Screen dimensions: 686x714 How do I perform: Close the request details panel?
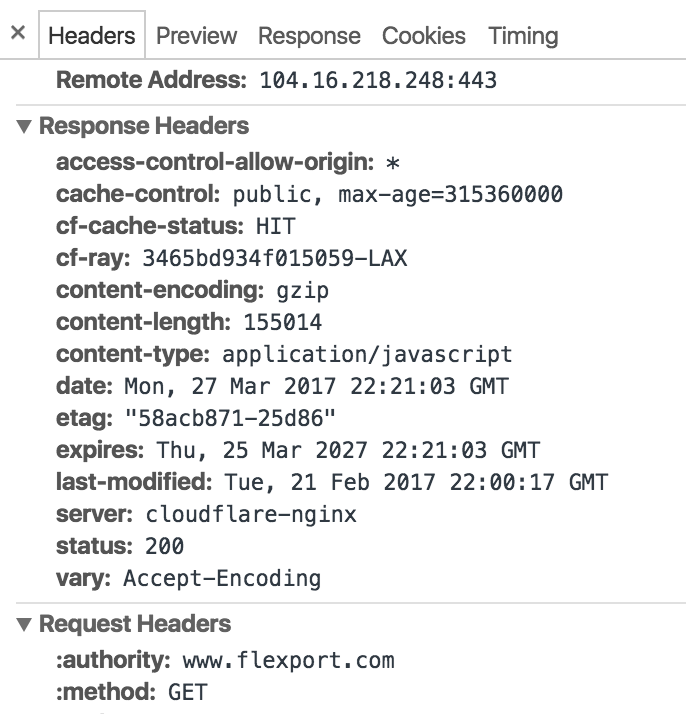(x=18, y=33)
